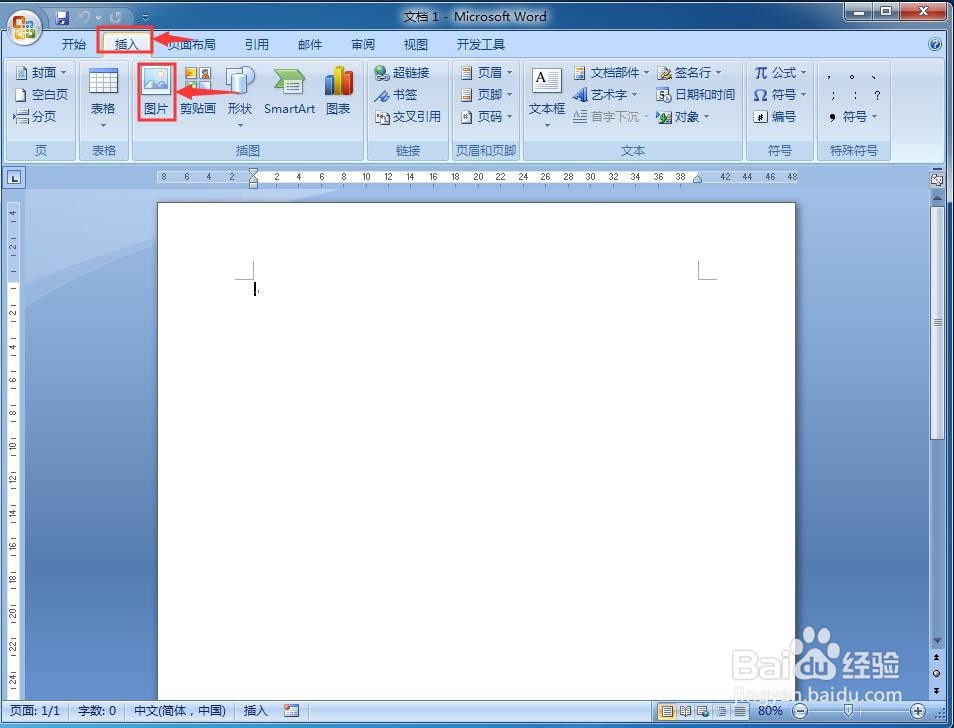Insert a hyperlink
The height and width of the screenshot is (728, 954).
pos(402,73)
